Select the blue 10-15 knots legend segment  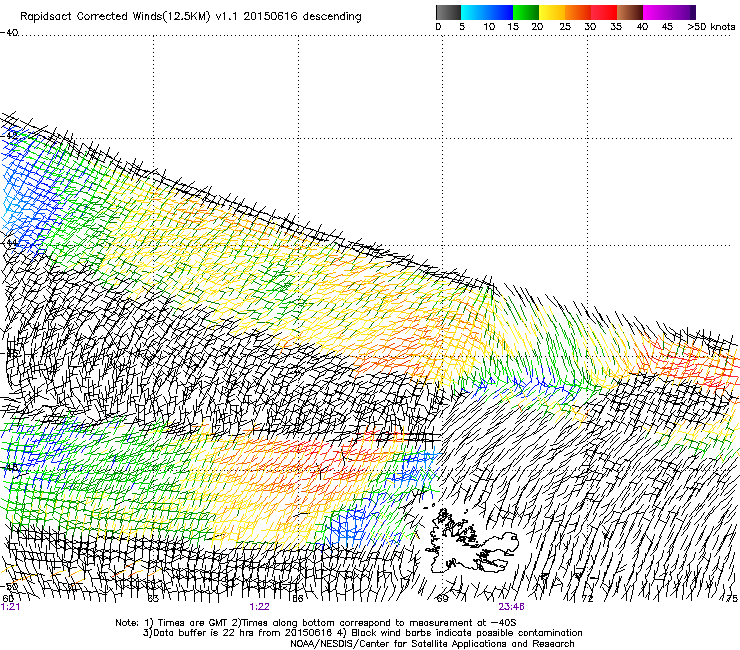click(500, 12)
